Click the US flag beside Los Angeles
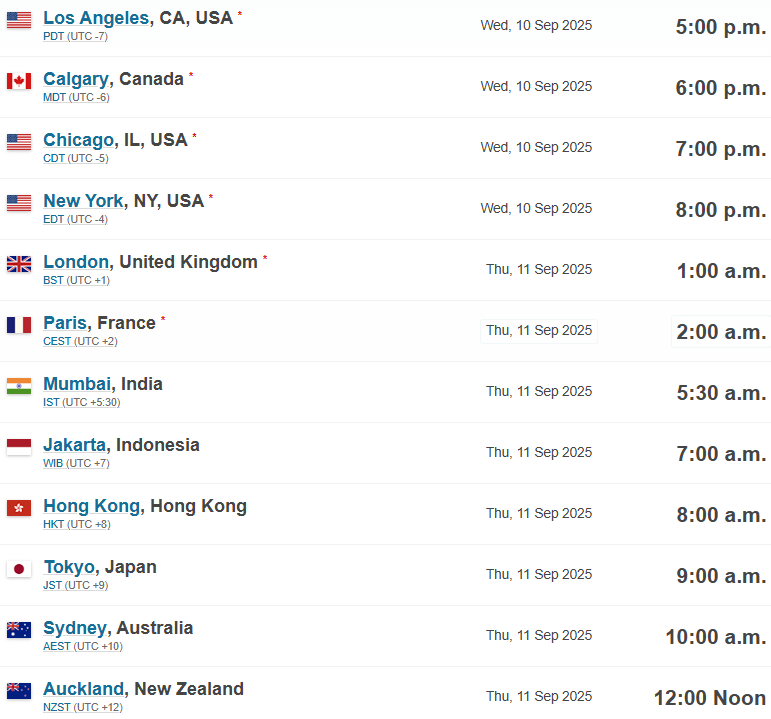This screenshot has width=771, height=719. (x=19, y=20)
